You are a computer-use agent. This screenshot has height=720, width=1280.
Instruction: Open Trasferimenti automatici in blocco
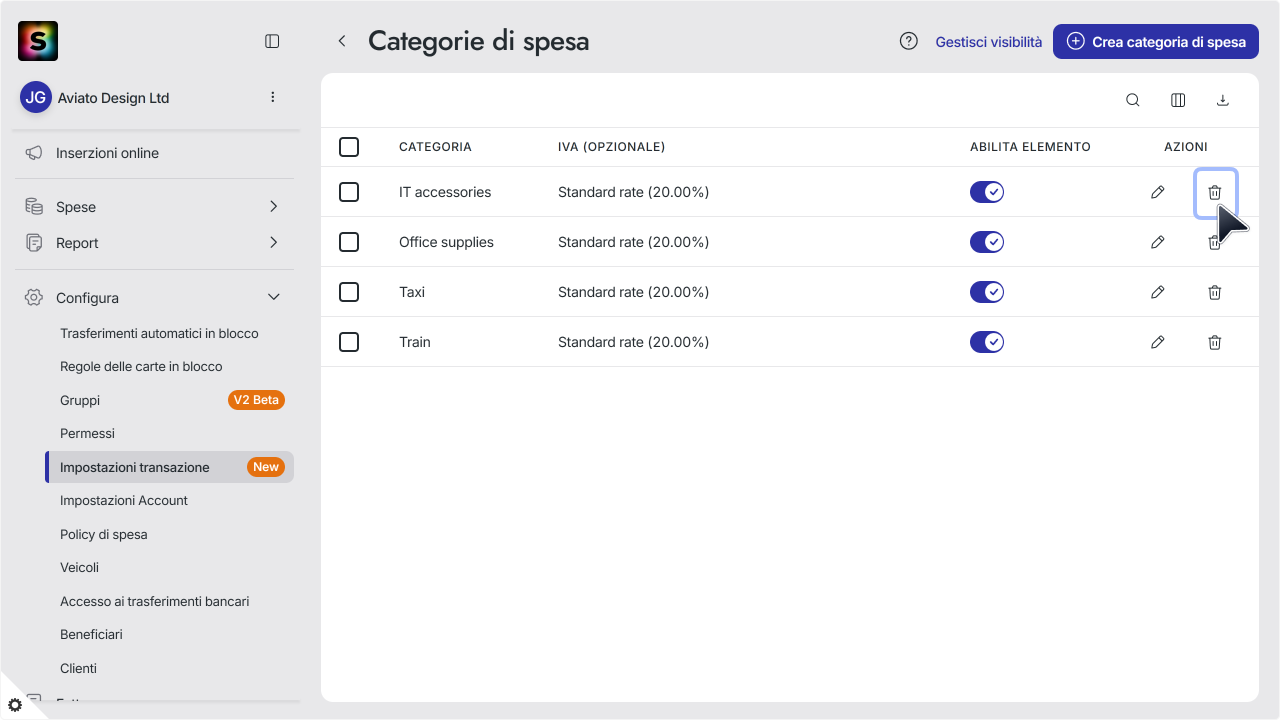159,333
